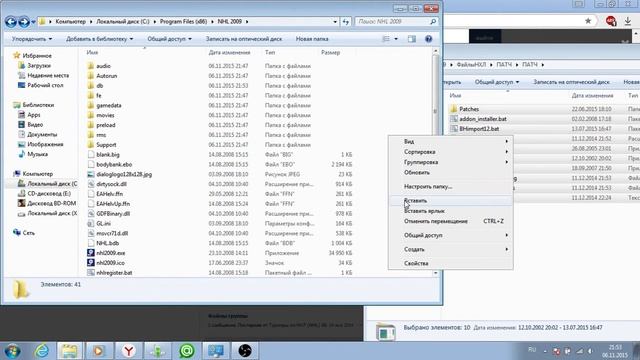The image size is (640, 360).
Task: Click Program Files (x86) breadcrumb
Action: coord(183,21)
